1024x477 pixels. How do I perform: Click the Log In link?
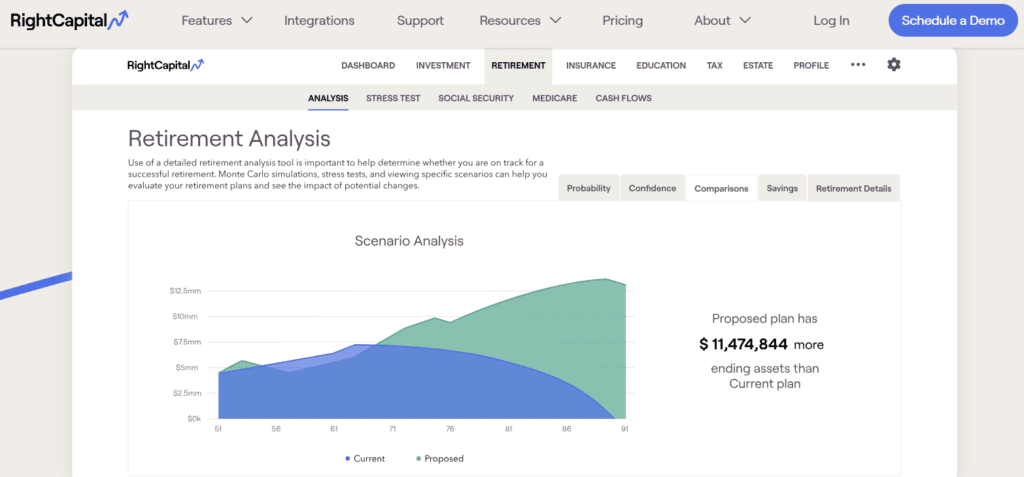(831, 20)
